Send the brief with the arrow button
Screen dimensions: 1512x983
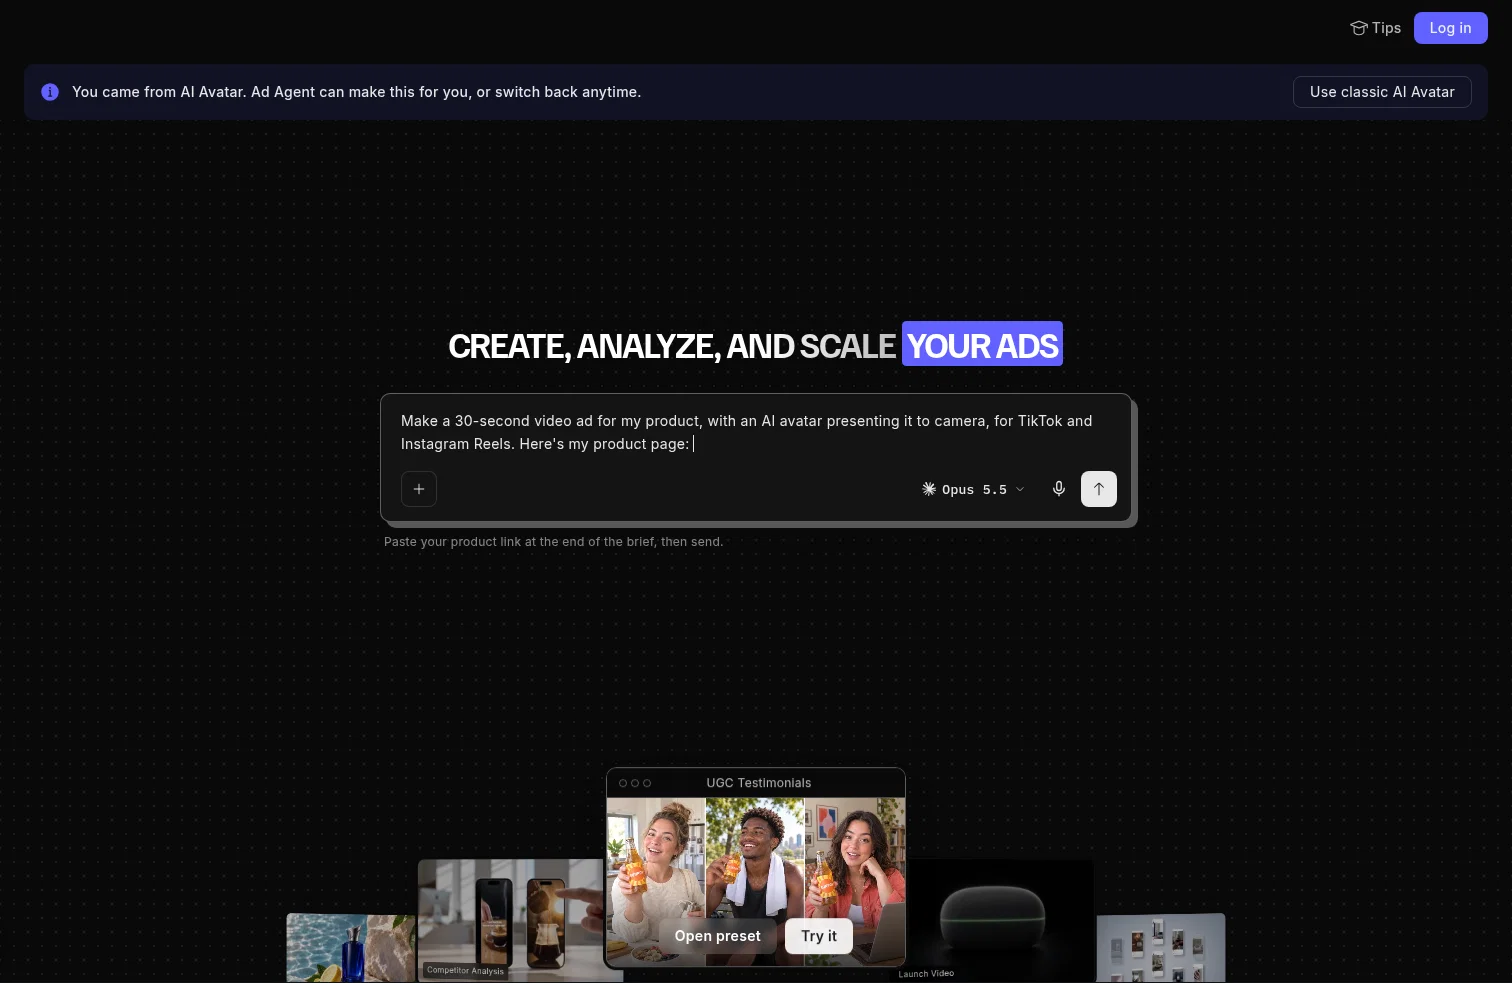[x=1099, y=489]
